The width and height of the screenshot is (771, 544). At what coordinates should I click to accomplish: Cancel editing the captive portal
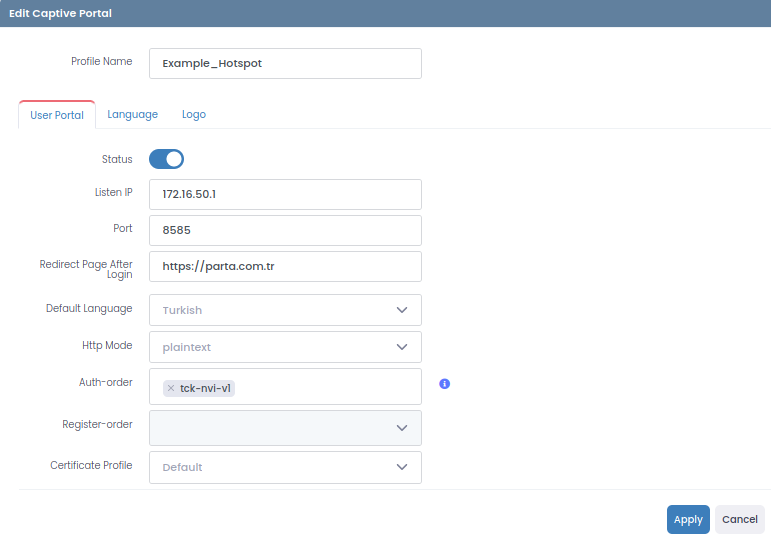(x=739, y=520)
